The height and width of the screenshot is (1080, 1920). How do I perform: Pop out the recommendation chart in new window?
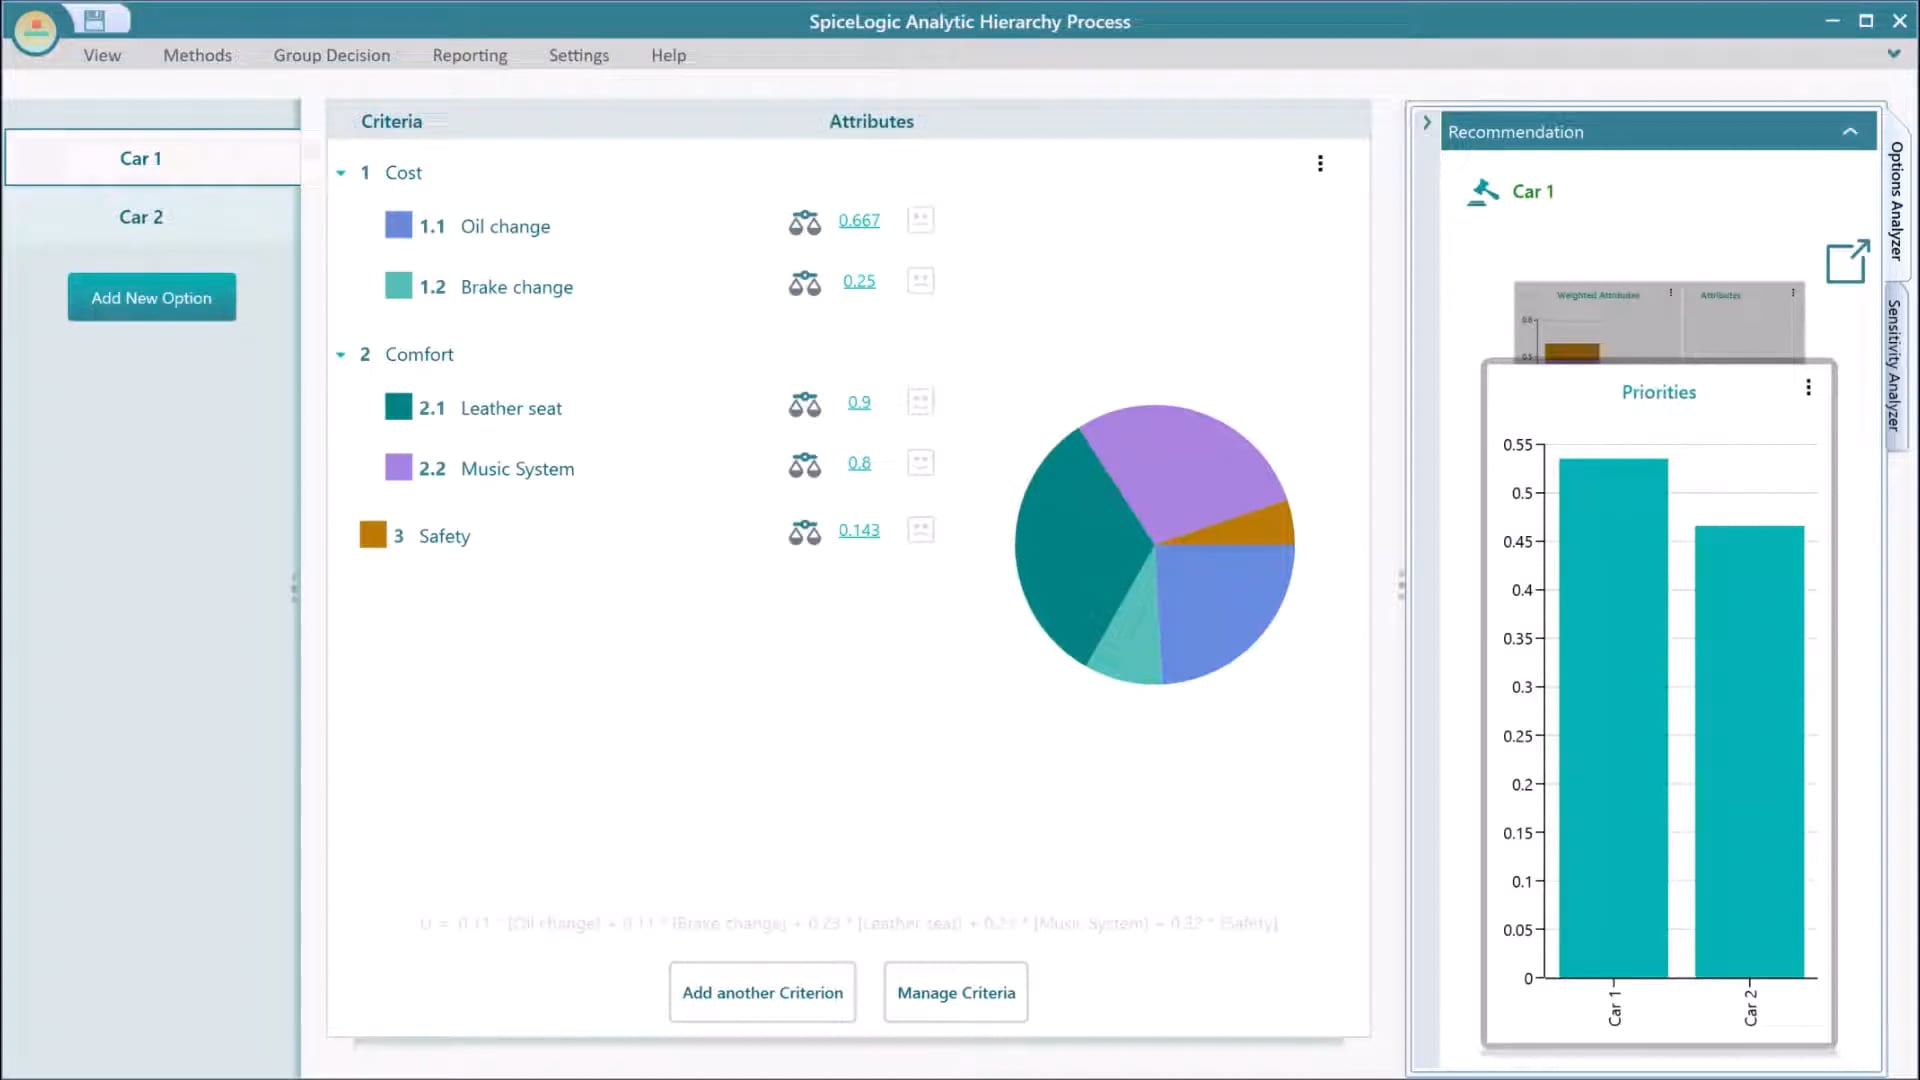click(x=1847, y=261)
